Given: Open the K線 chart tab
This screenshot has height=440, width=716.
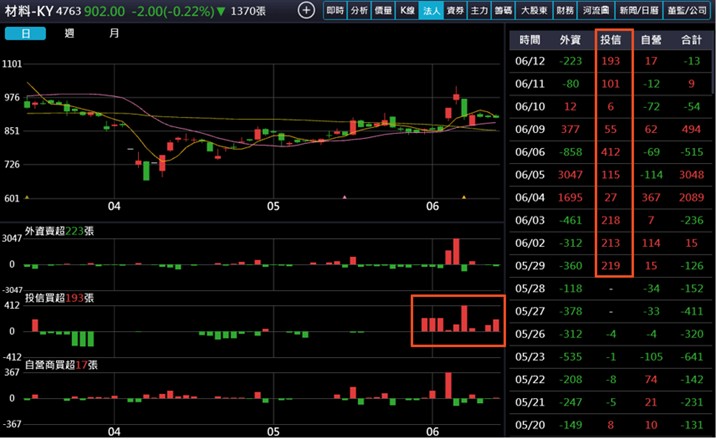Looking at the screenshot, I should pyautogui.click(x=407, y=10).
